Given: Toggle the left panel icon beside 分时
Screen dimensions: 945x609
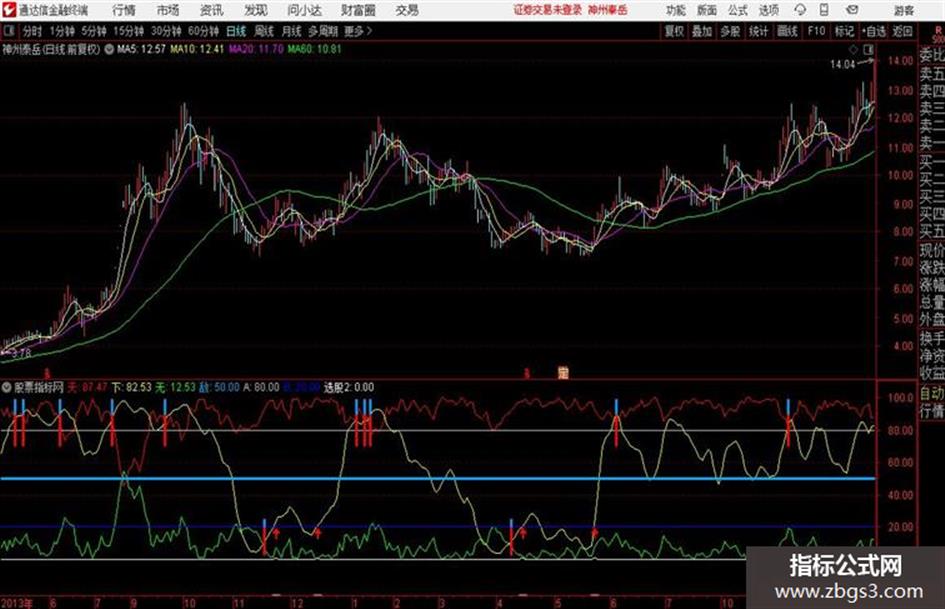Looking at the screenshot, I should pos(8,31).
